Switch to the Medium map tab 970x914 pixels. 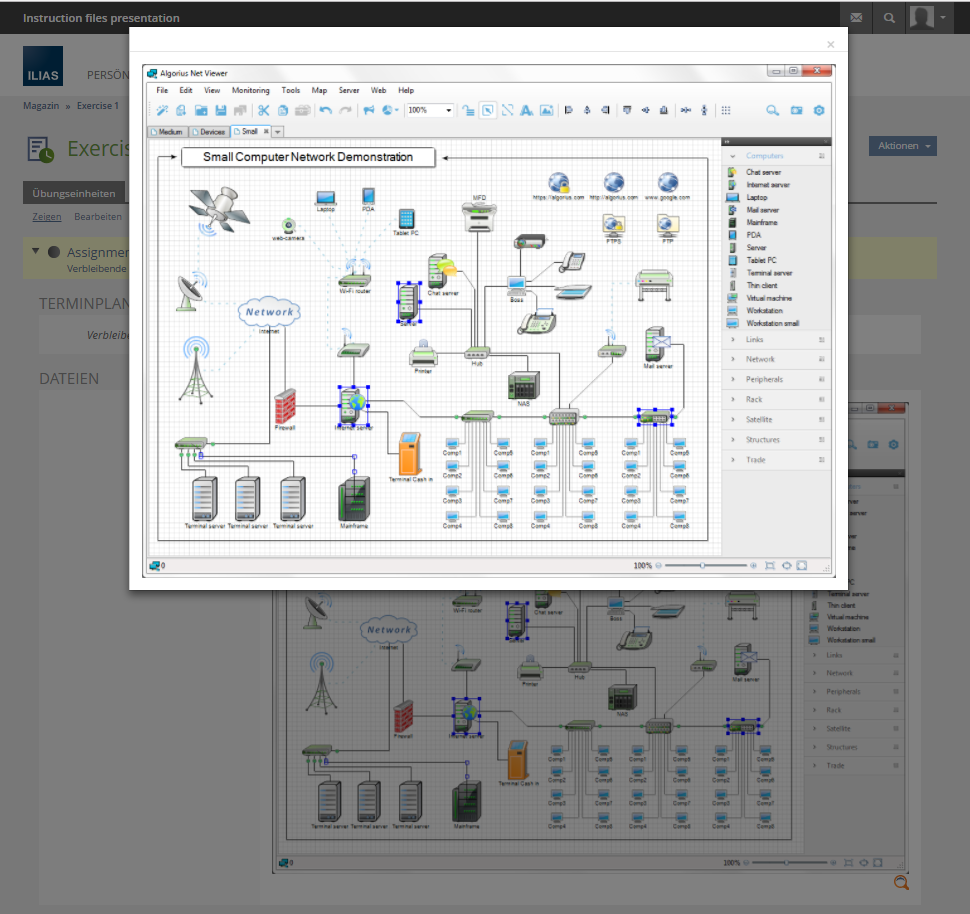coord(167,132)
